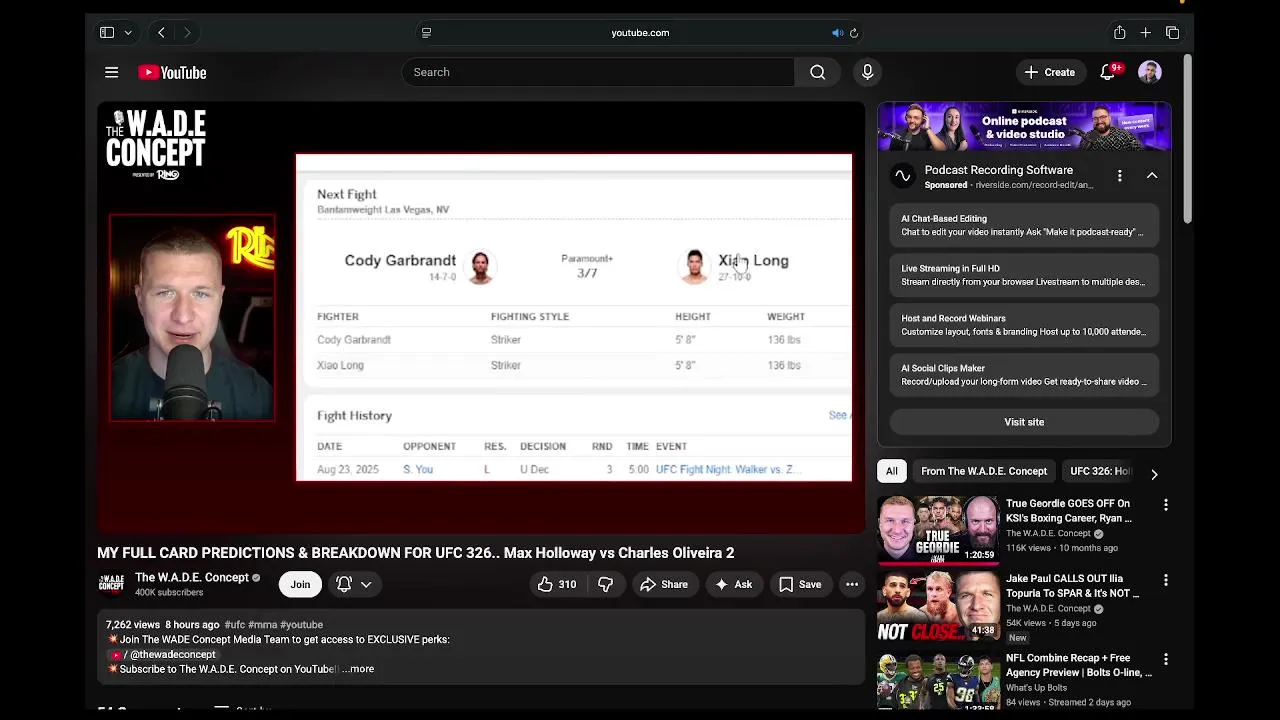Dislike the video with thumbs down
The width and height of the screenshot is (1280, 720).
coord(605,584)
